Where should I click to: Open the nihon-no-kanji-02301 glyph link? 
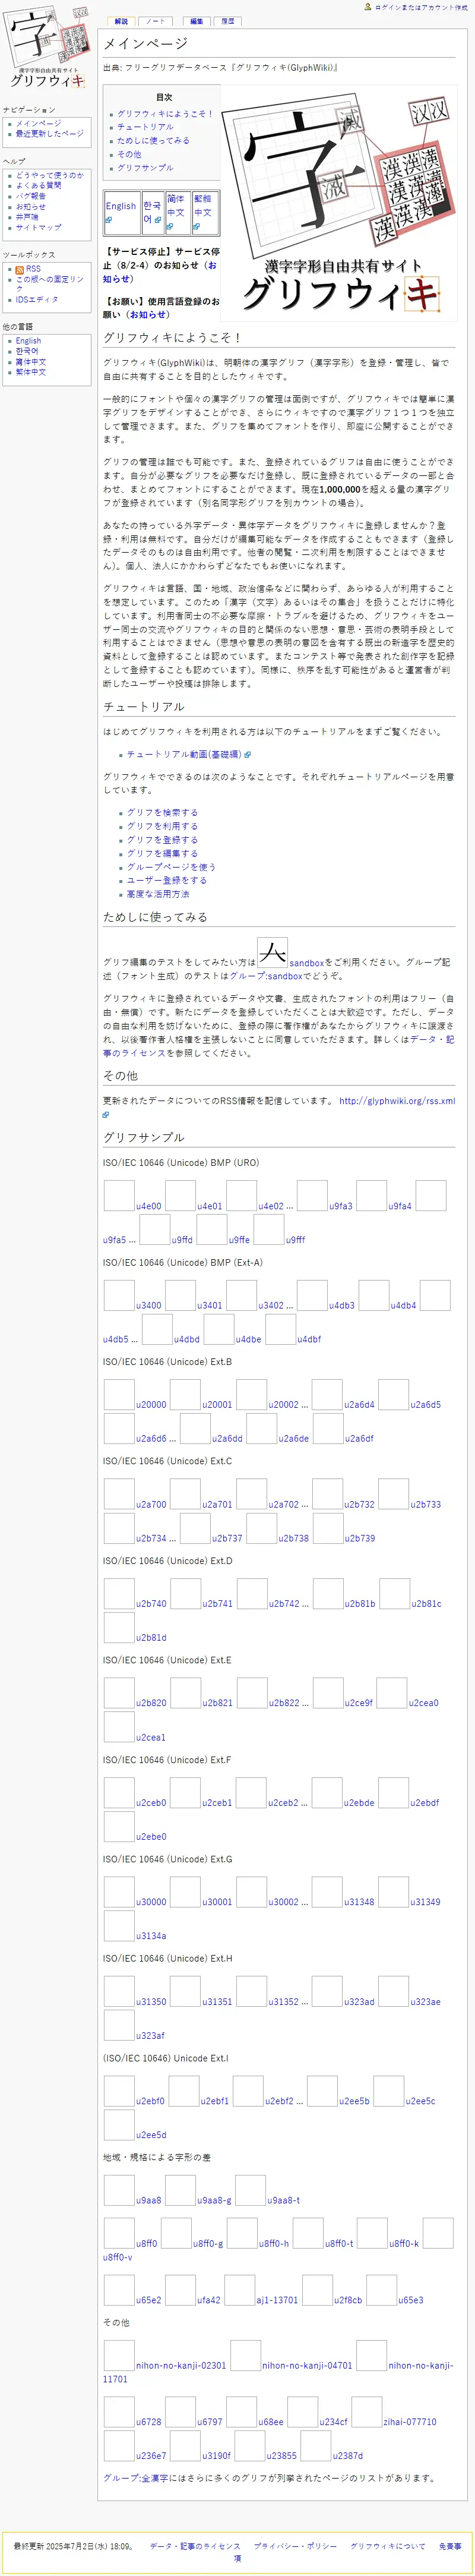click(181, 2366)
